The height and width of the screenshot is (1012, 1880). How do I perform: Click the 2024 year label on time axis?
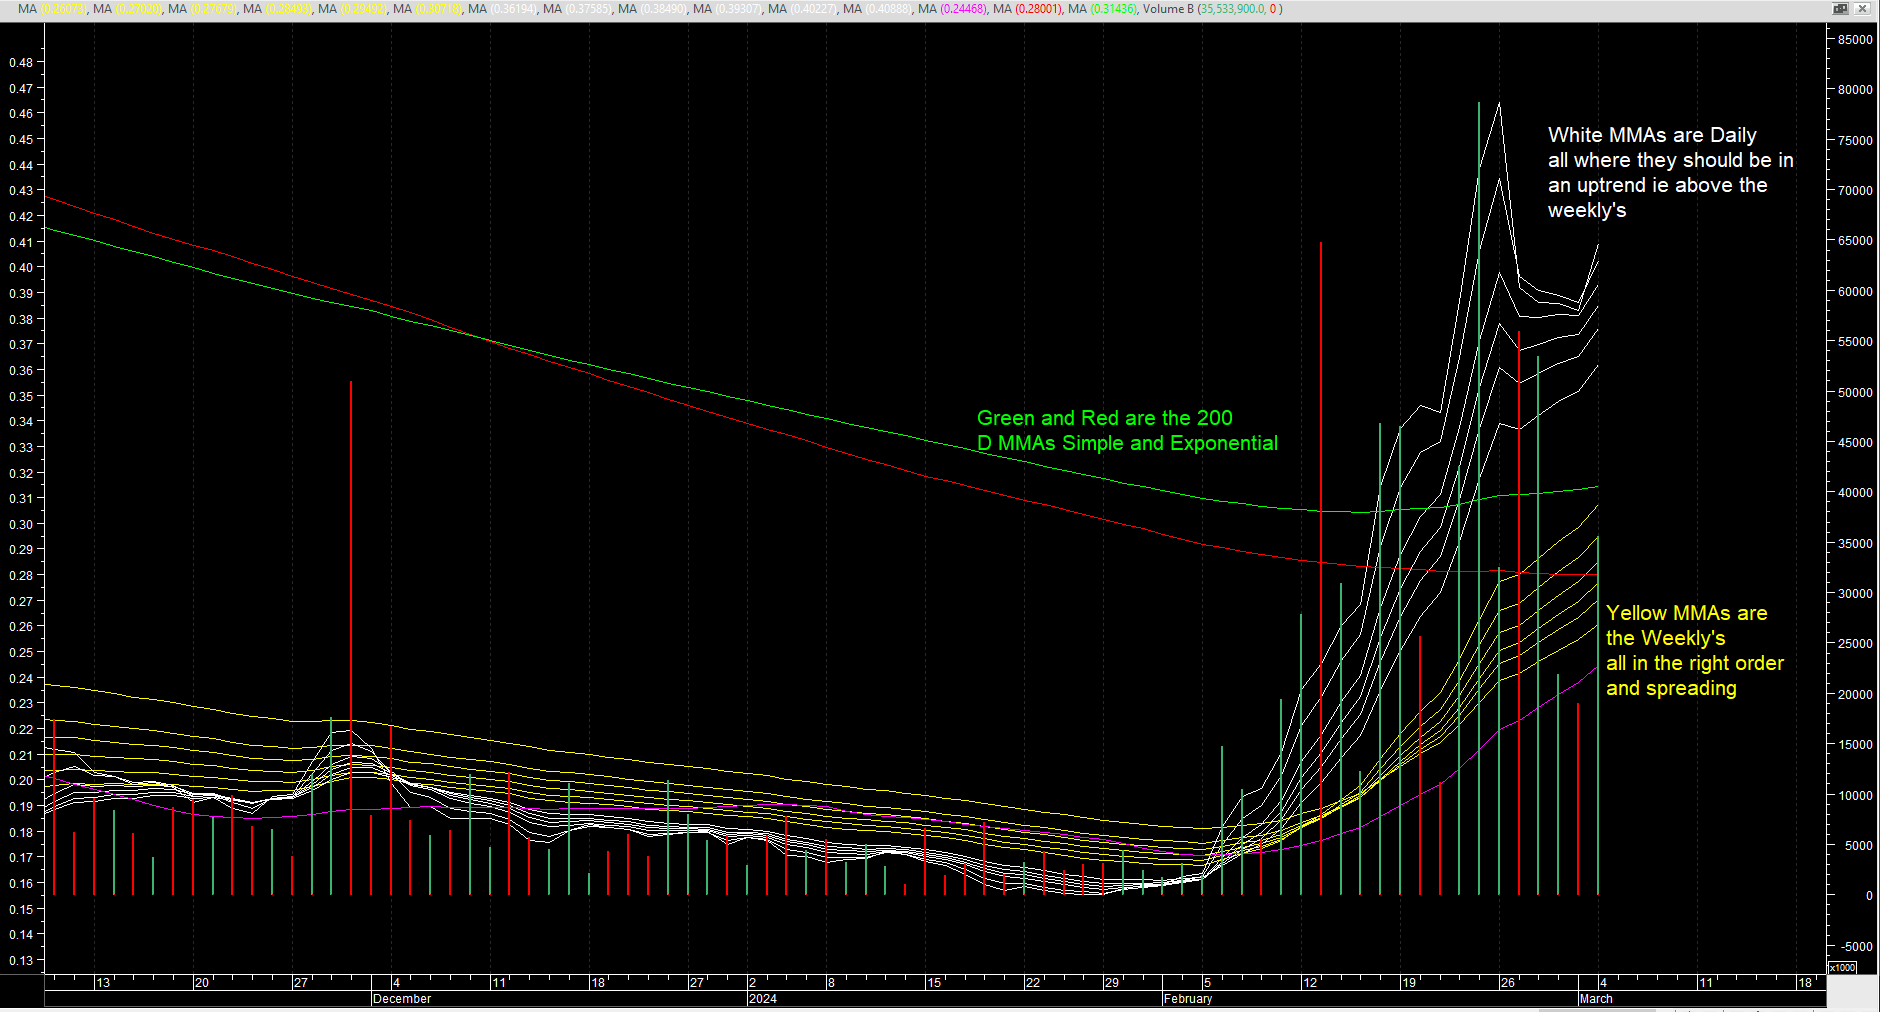[763, 999]
